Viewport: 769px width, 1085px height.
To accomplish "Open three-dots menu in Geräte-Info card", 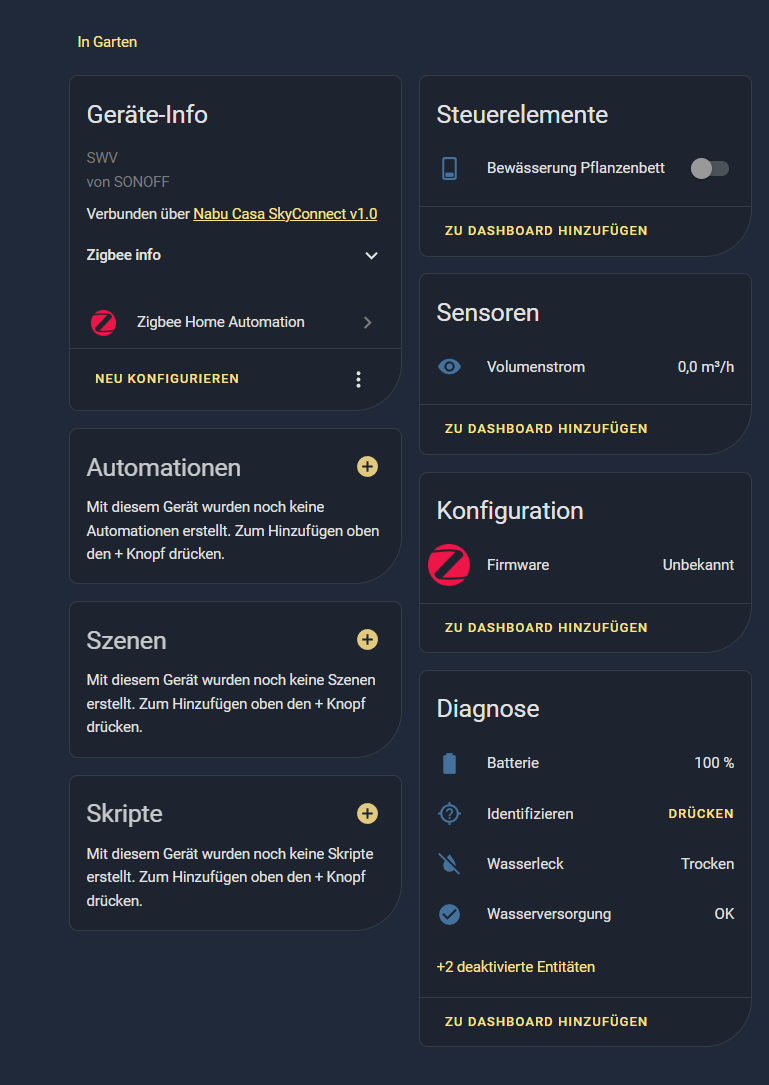I will click(x=358, y=379).
